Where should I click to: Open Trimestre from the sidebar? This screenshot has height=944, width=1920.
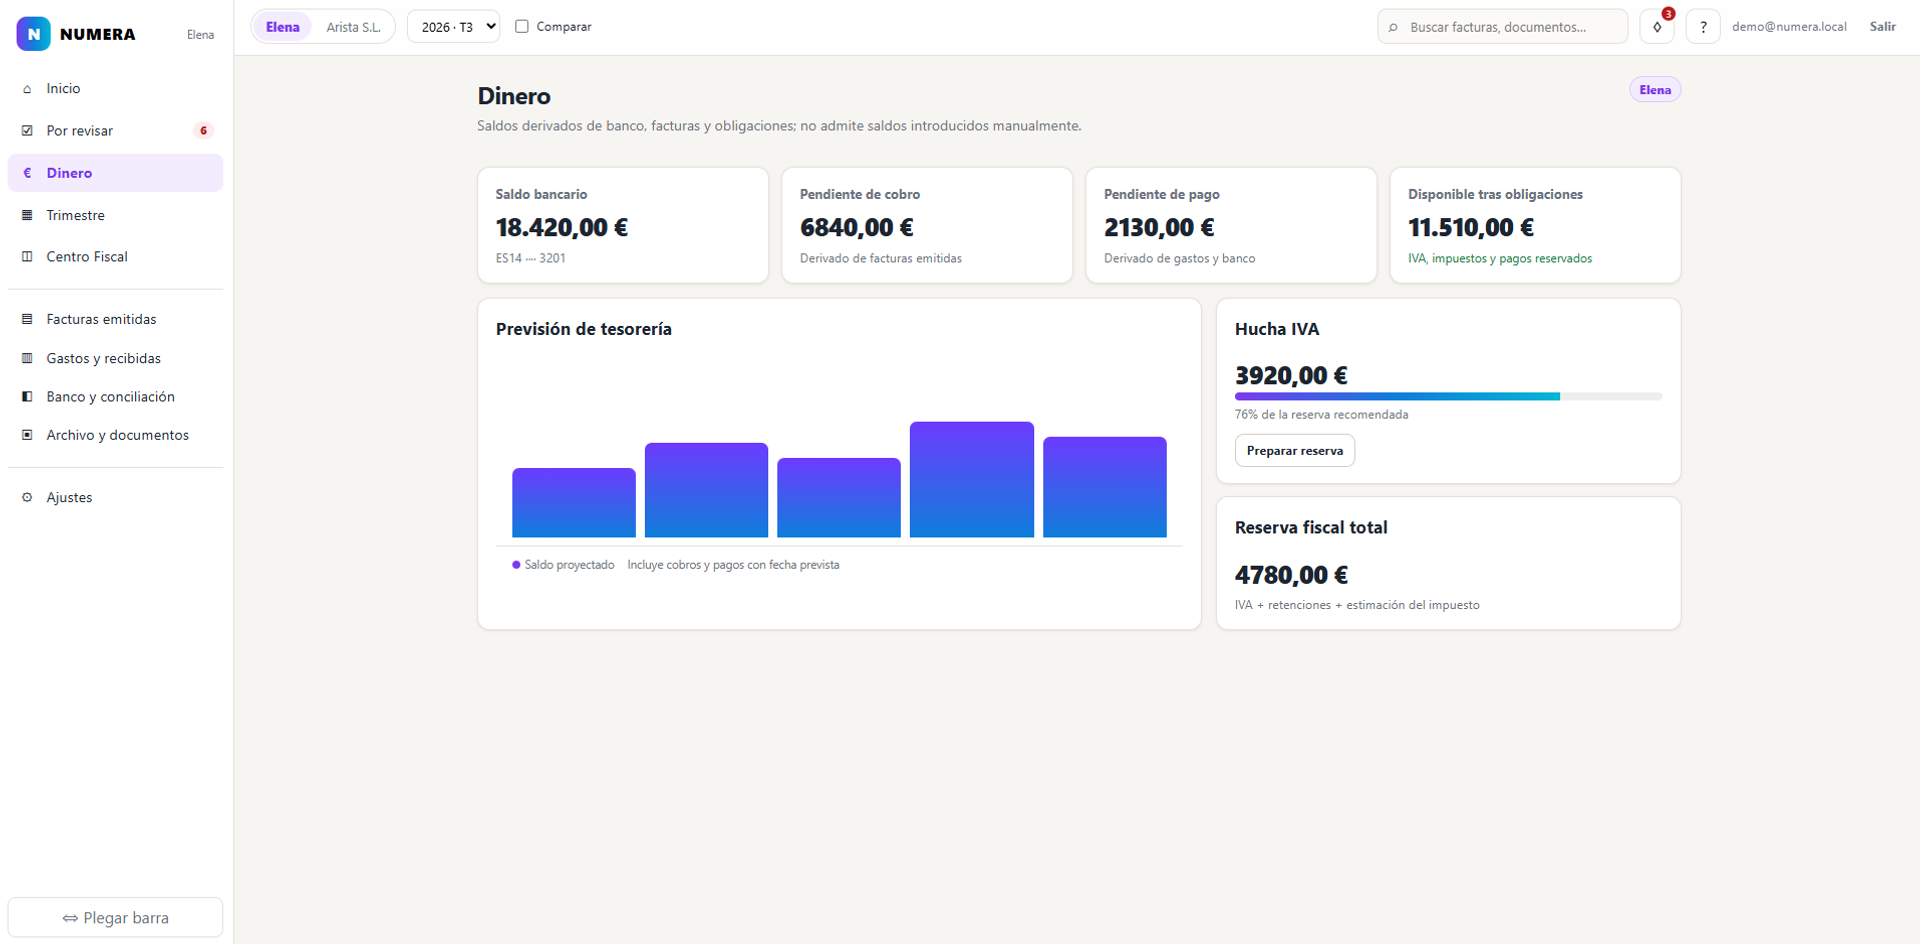115,215
